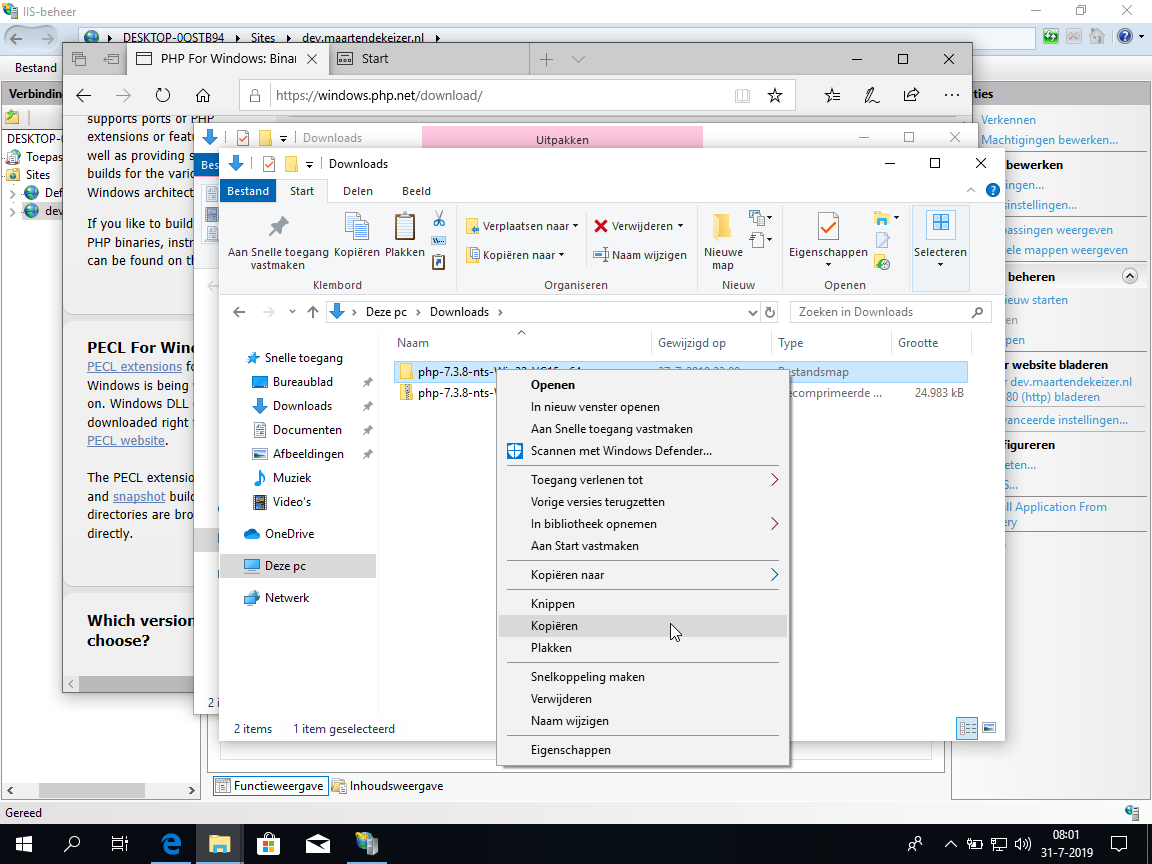Click the volume icon in system tray
The height and width of the screenshot is (864, 1152).
[1022, 843]
